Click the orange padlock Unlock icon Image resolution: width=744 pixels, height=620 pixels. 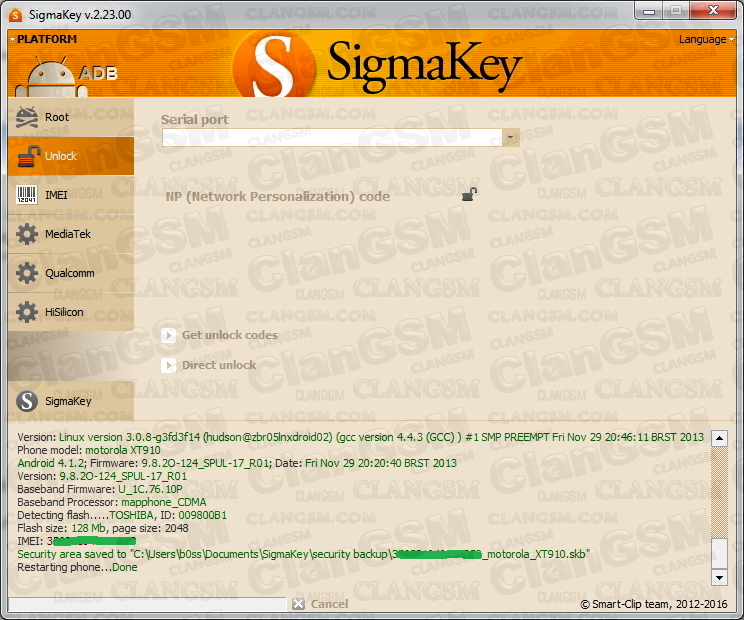[x=28, y=156]
